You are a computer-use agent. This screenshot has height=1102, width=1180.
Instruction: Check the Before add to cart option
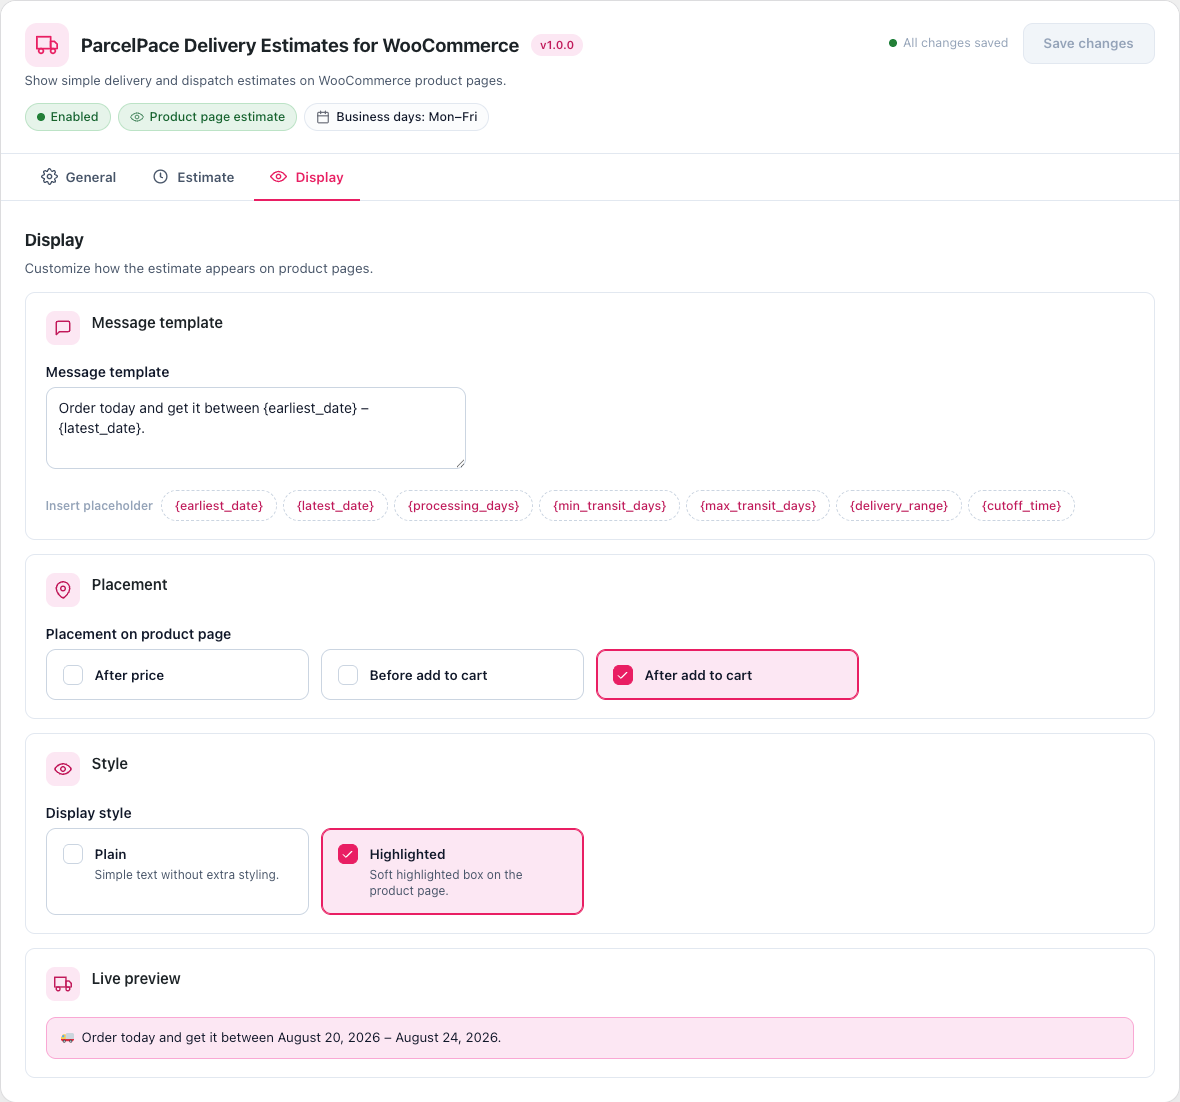click(x=348, y=675)
